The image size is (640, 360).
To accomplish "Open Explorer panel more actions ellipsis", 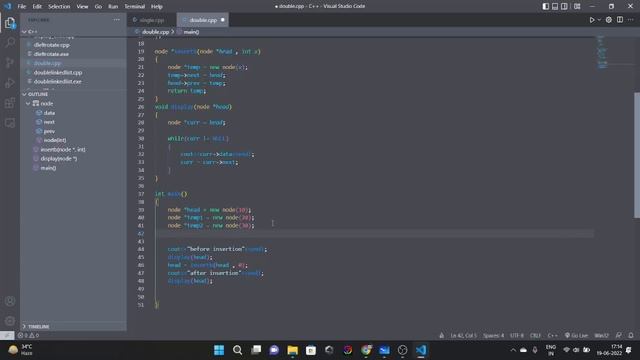I will [x=117, y=20].
